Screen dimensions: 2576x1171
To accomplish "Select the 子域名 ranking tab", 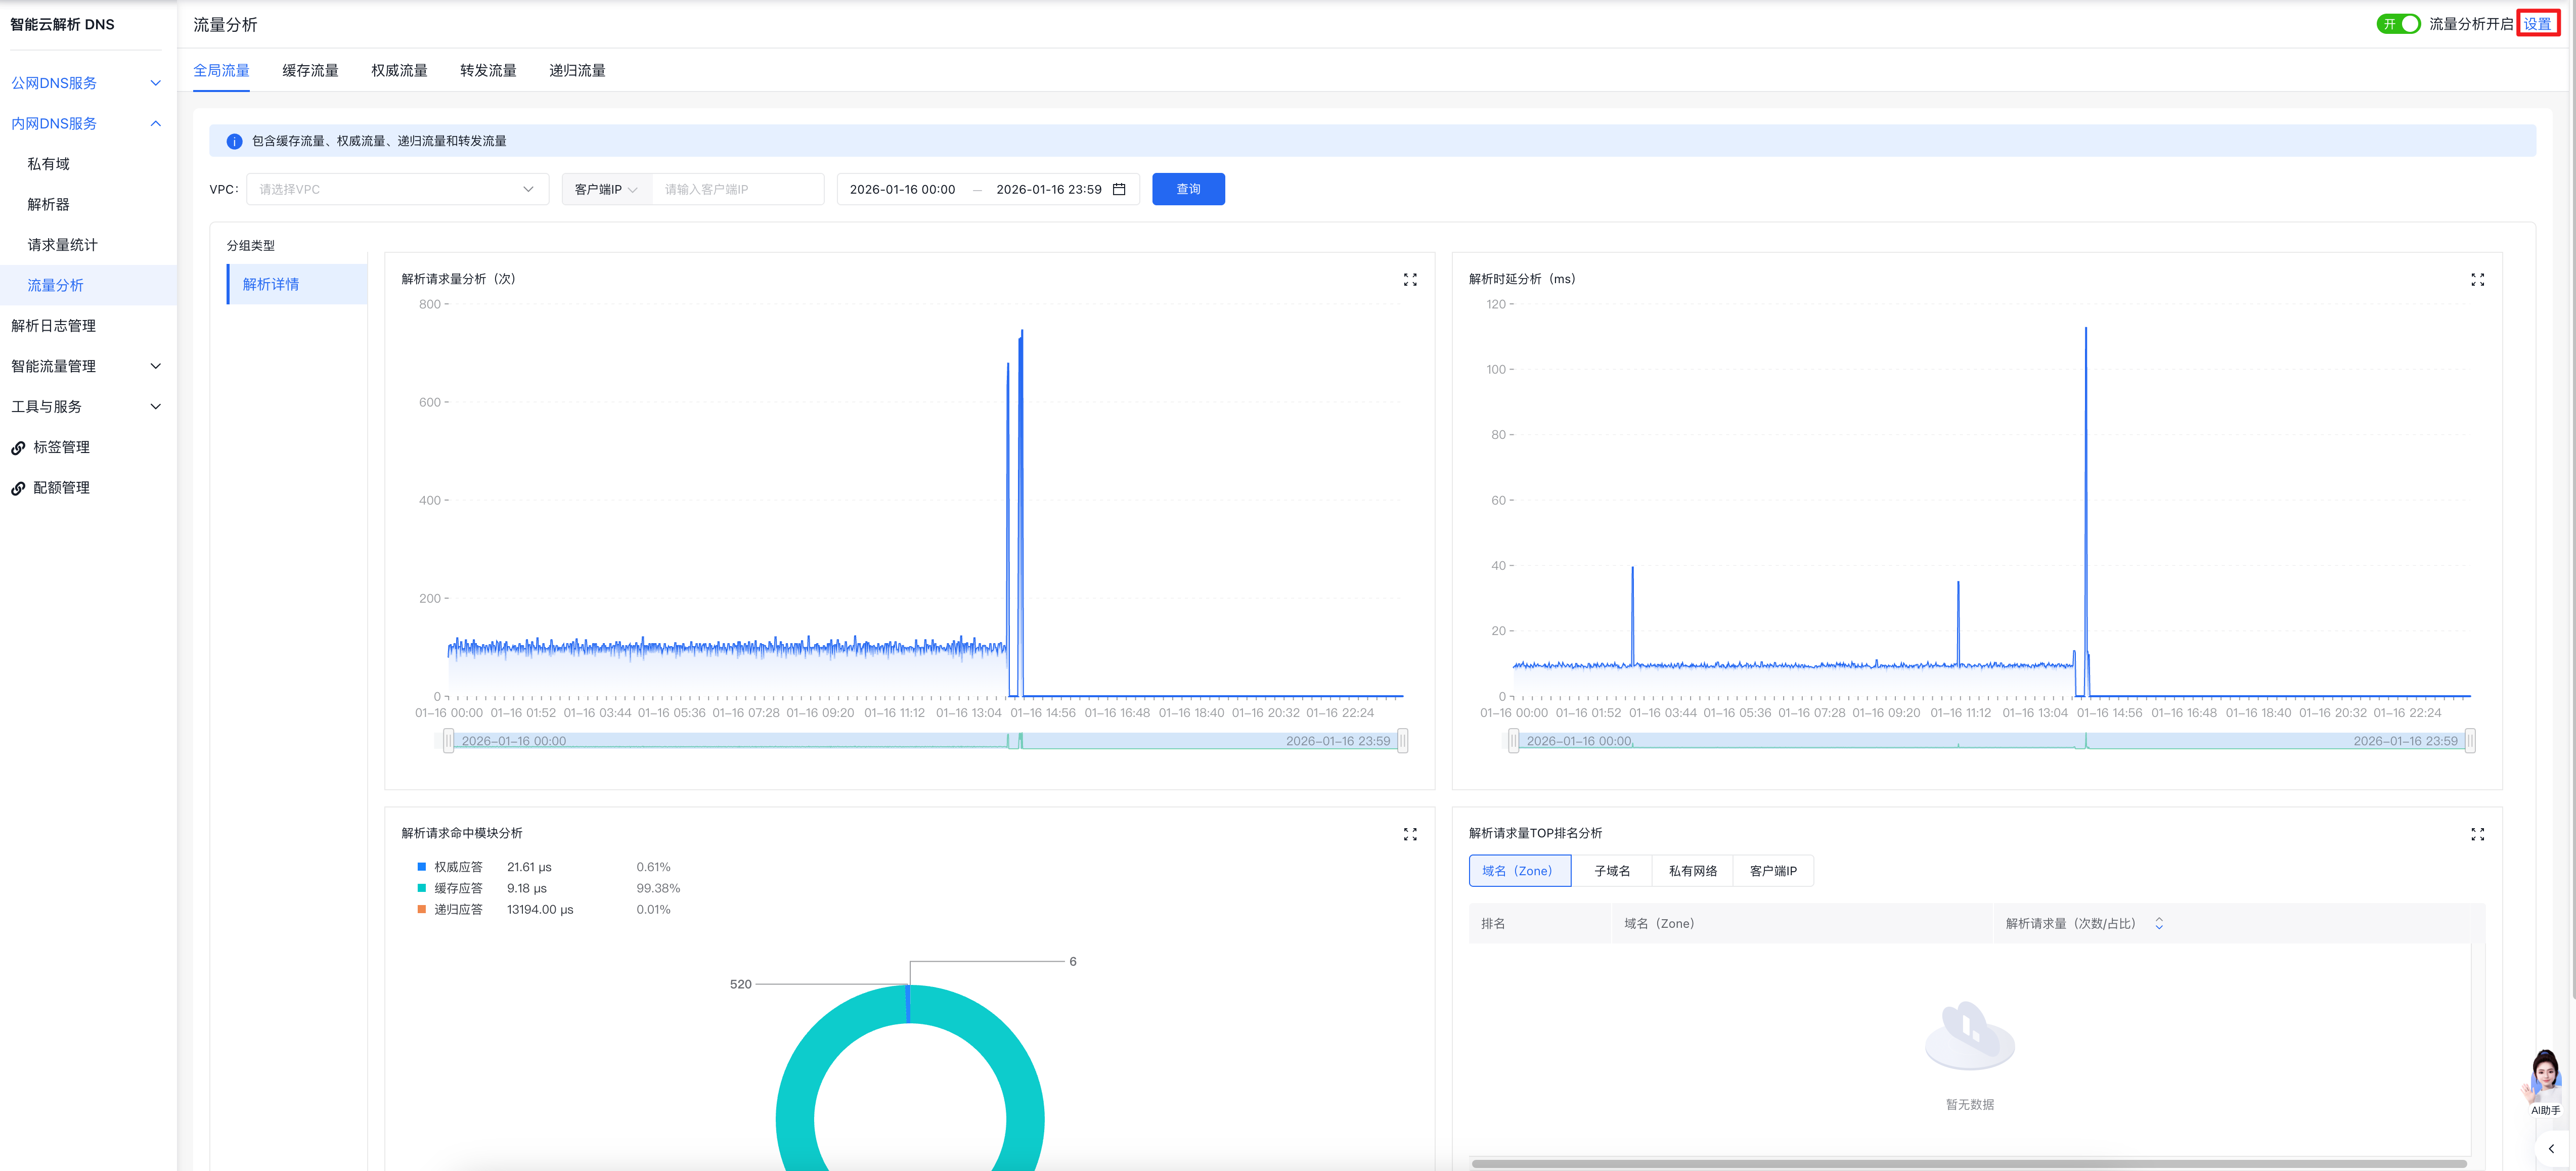I will pos(1611,871).
